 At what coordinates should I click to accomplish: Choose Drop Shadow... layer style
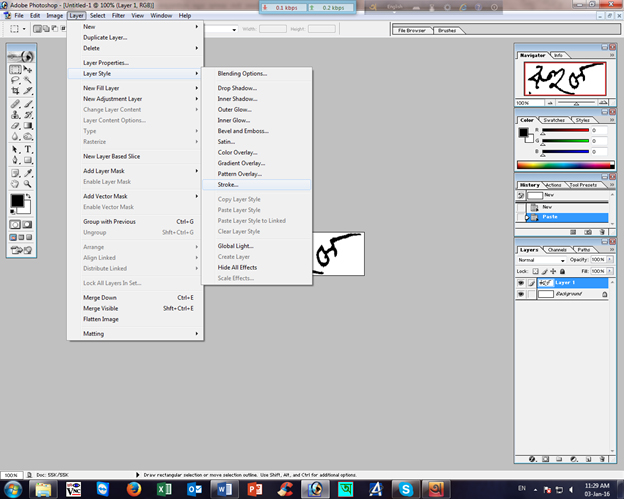[x=257, y=88]
